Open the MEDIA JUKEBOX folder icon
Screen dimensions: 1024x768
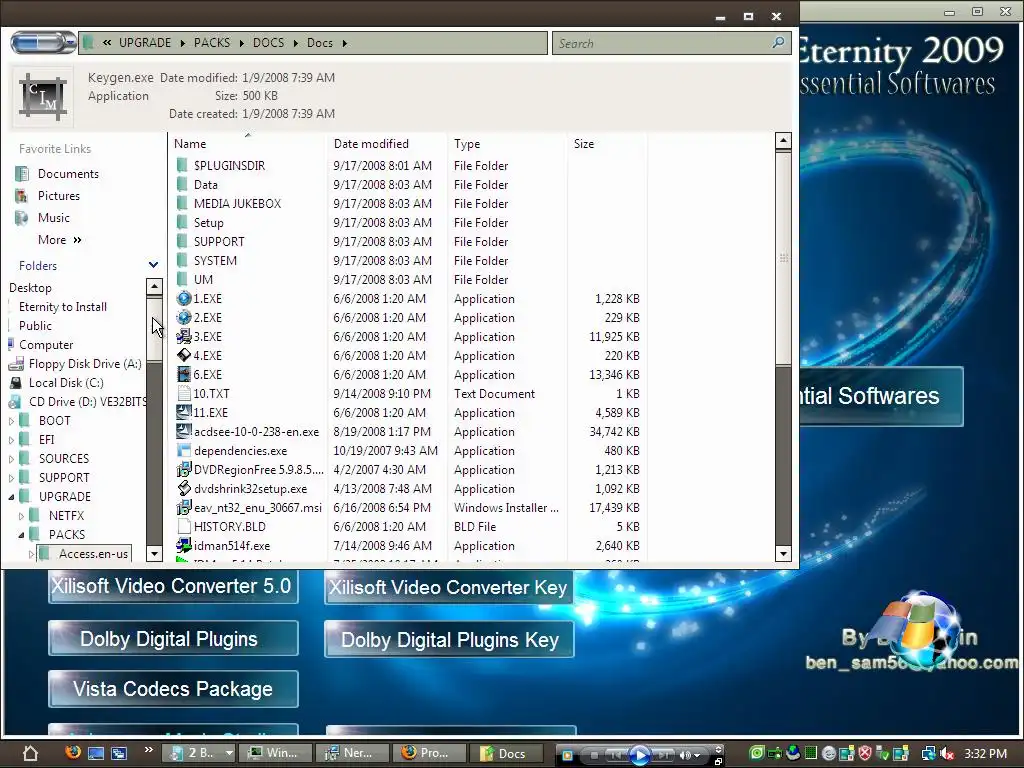(183, 203)
